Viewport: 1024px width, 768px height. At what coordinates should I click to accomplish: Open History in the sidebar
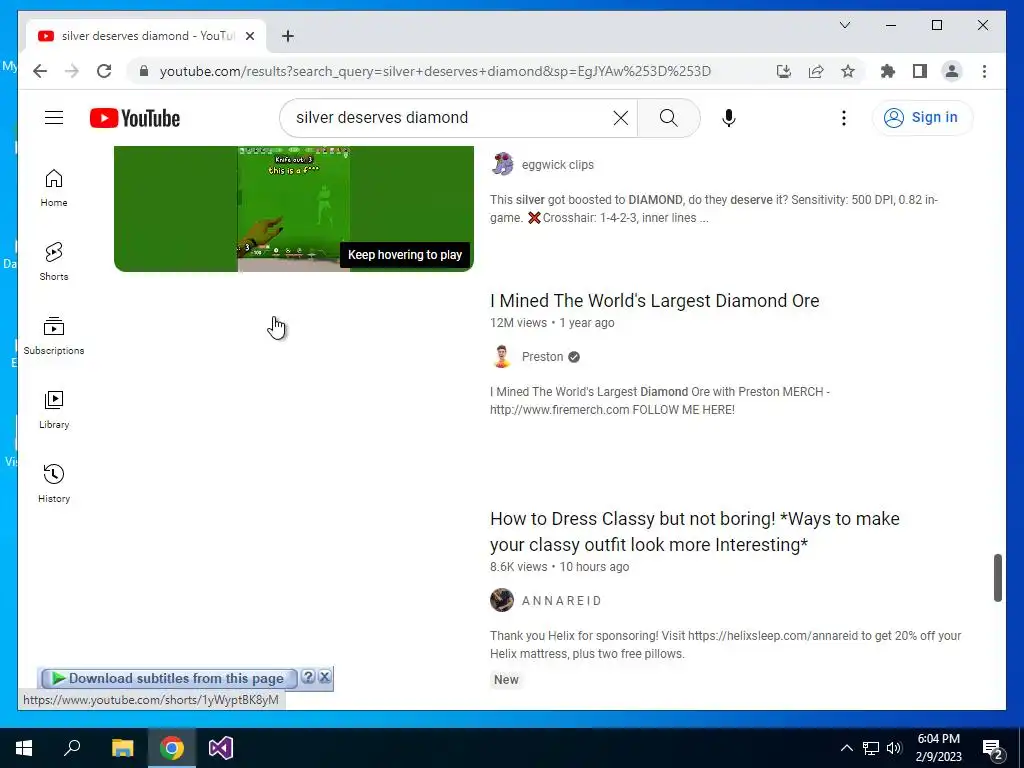tap(54, 483)
